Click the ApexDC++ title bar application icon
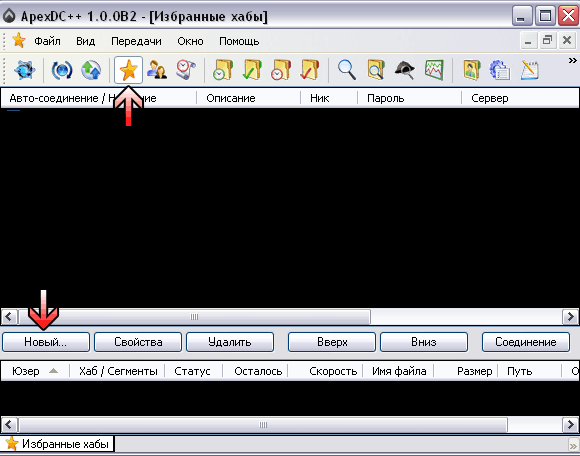This screenshot has width=580, height=456. (9, 16)
